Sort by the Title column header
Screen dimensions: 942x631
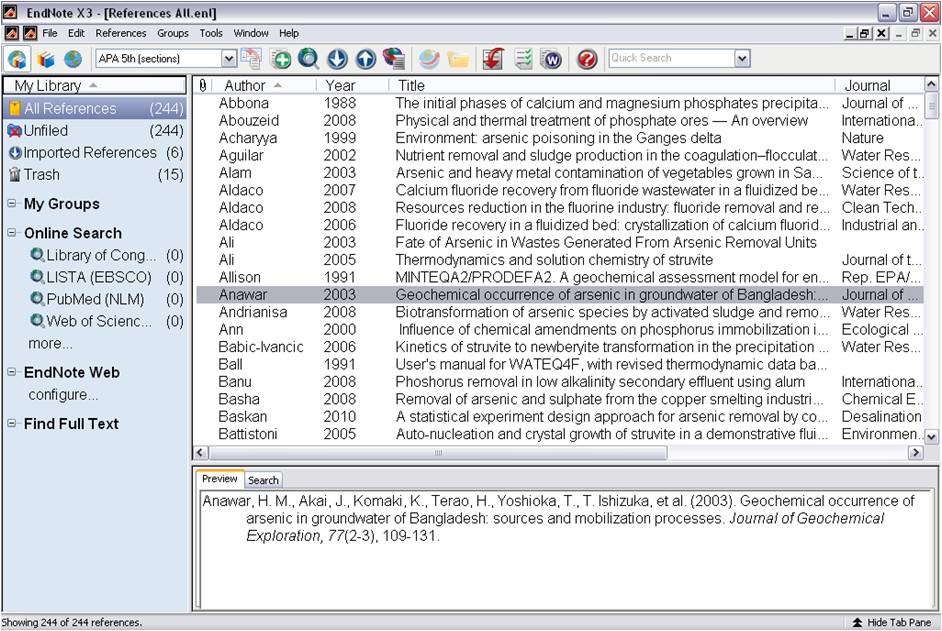coord(612,85)
